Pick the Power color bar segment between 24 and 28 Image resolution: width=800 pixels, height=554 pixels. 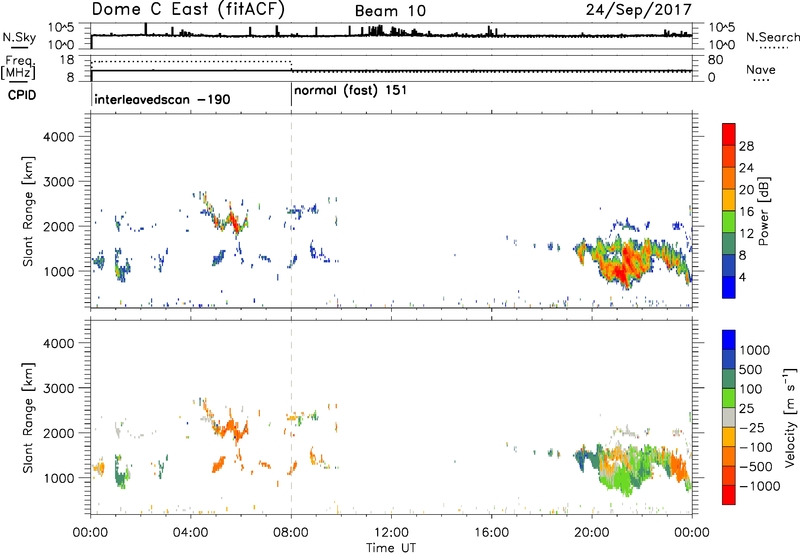[729, 156]
